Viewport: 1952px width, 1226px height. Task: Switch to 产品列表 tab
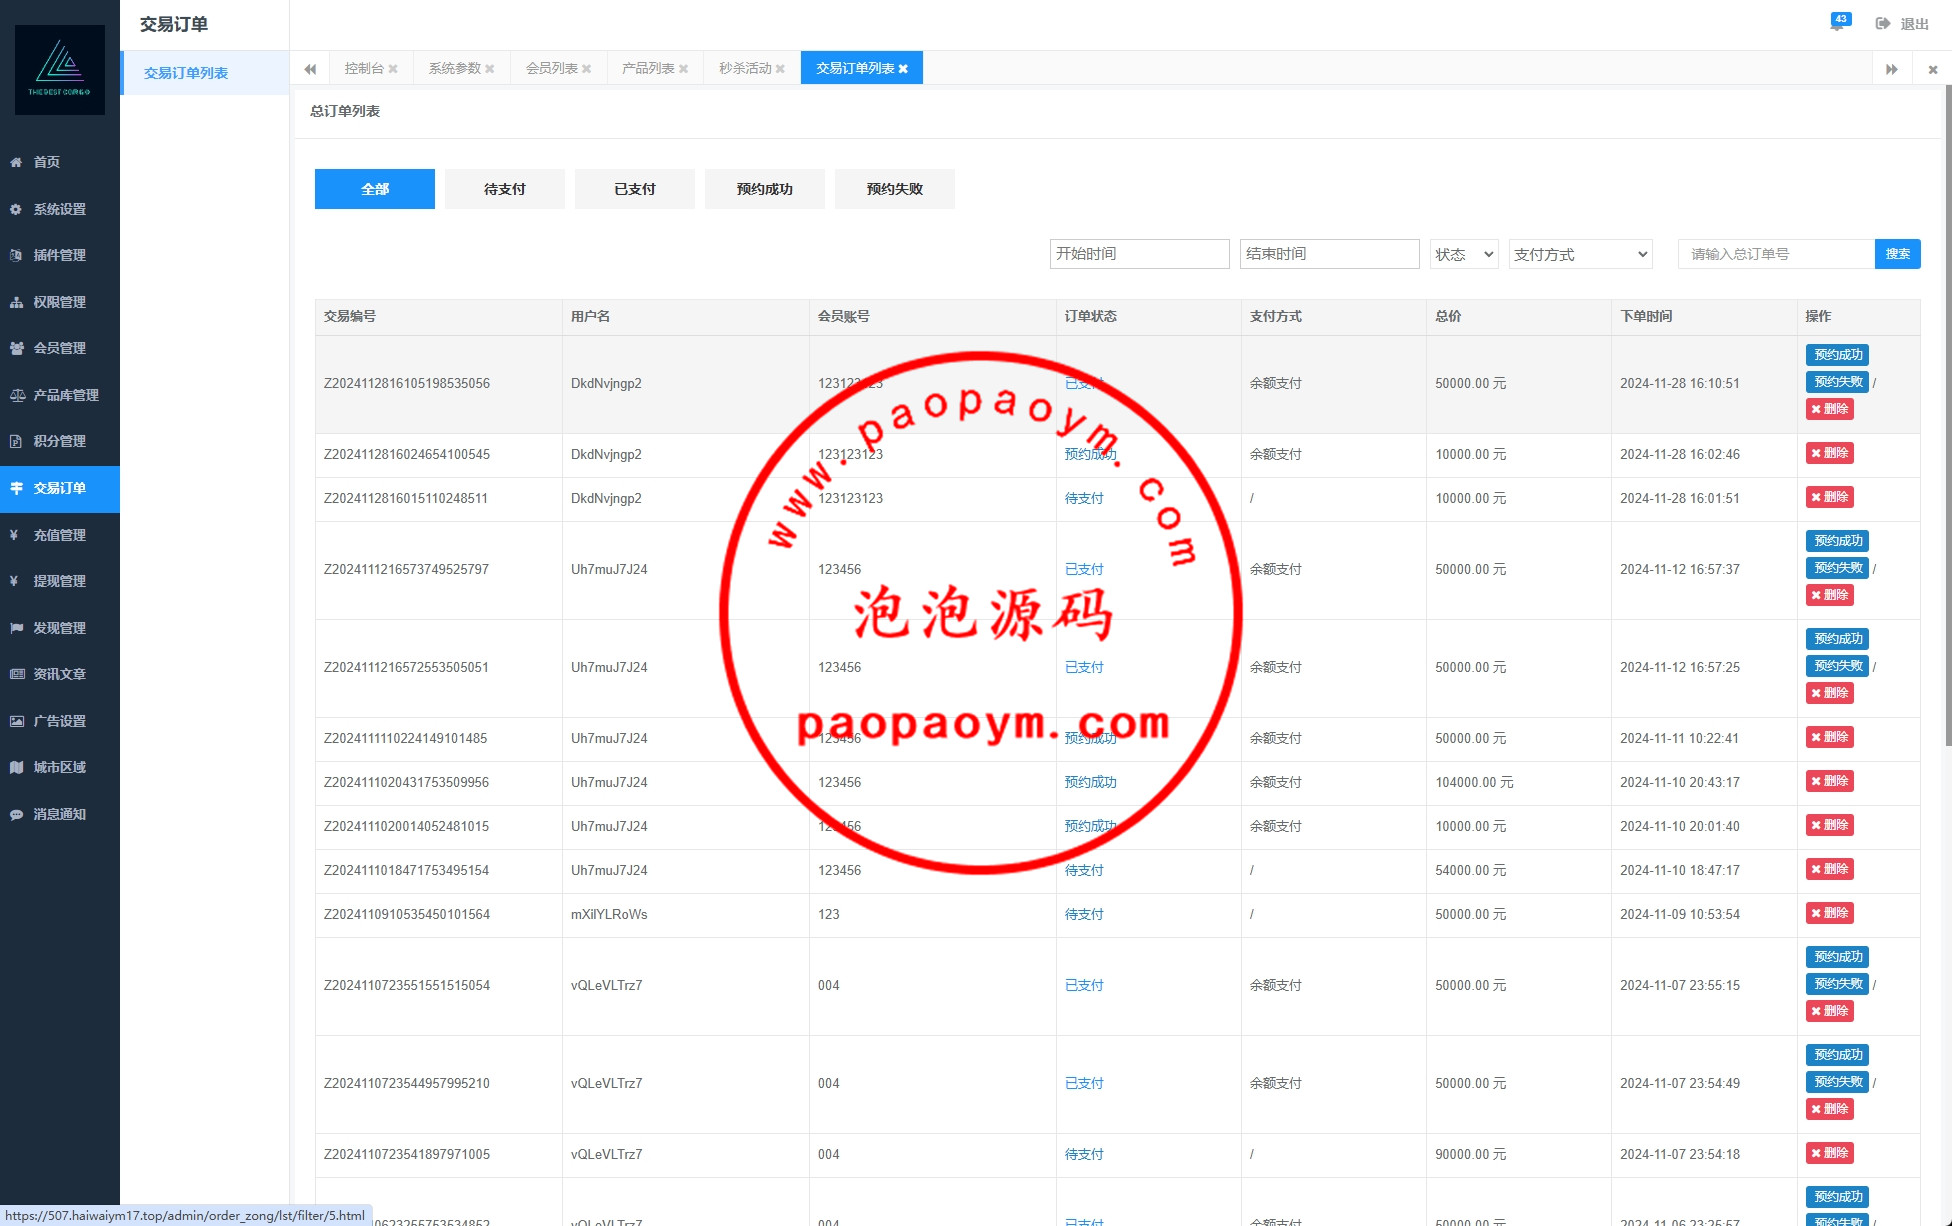(647, 68)
